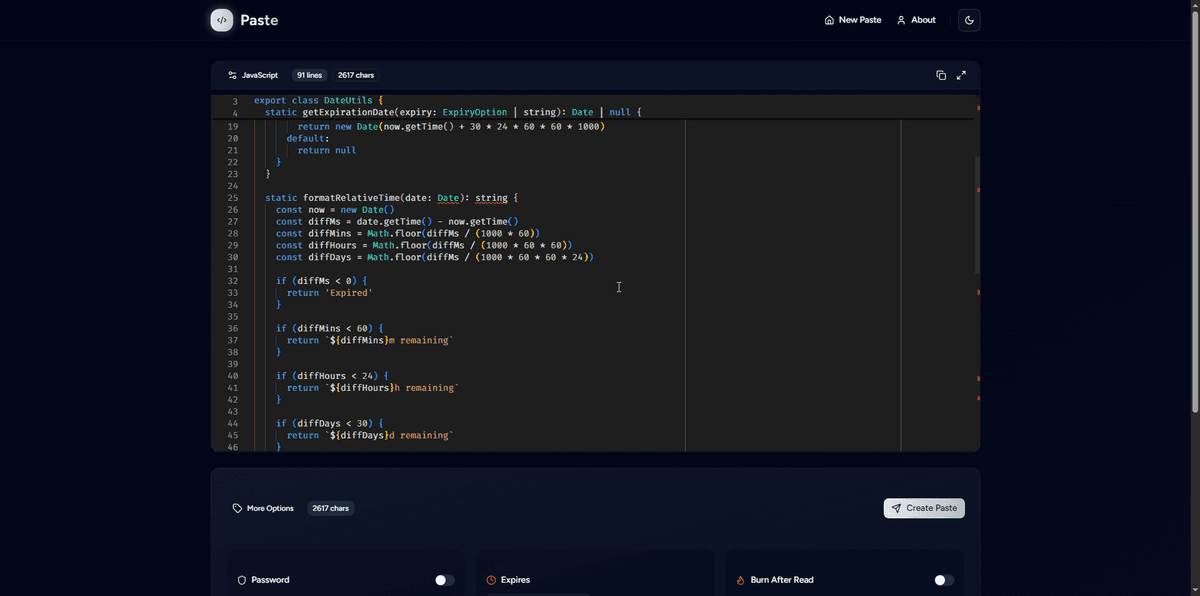The width and height of the screenshot is (1200, 596).
Task: Click the Paste brand title text
Action: tap(259, 20)
